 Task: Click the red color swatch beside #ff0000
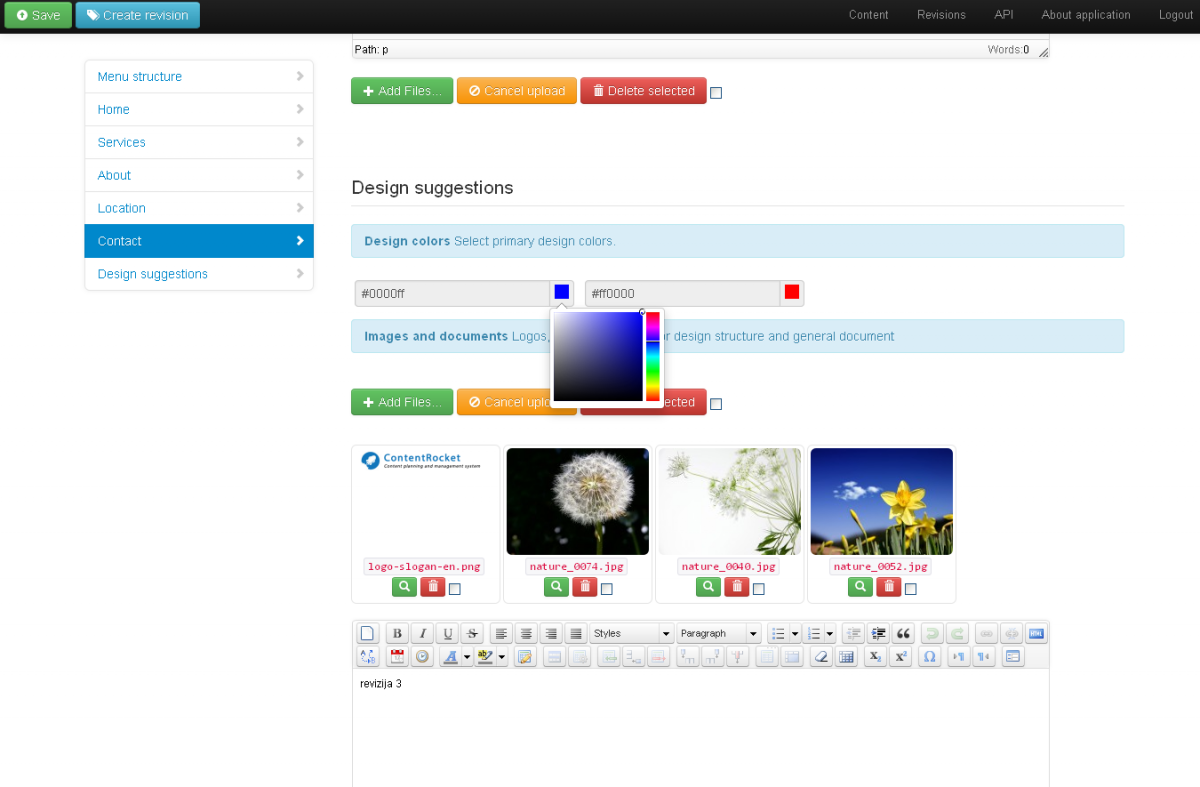pos(792,292)
